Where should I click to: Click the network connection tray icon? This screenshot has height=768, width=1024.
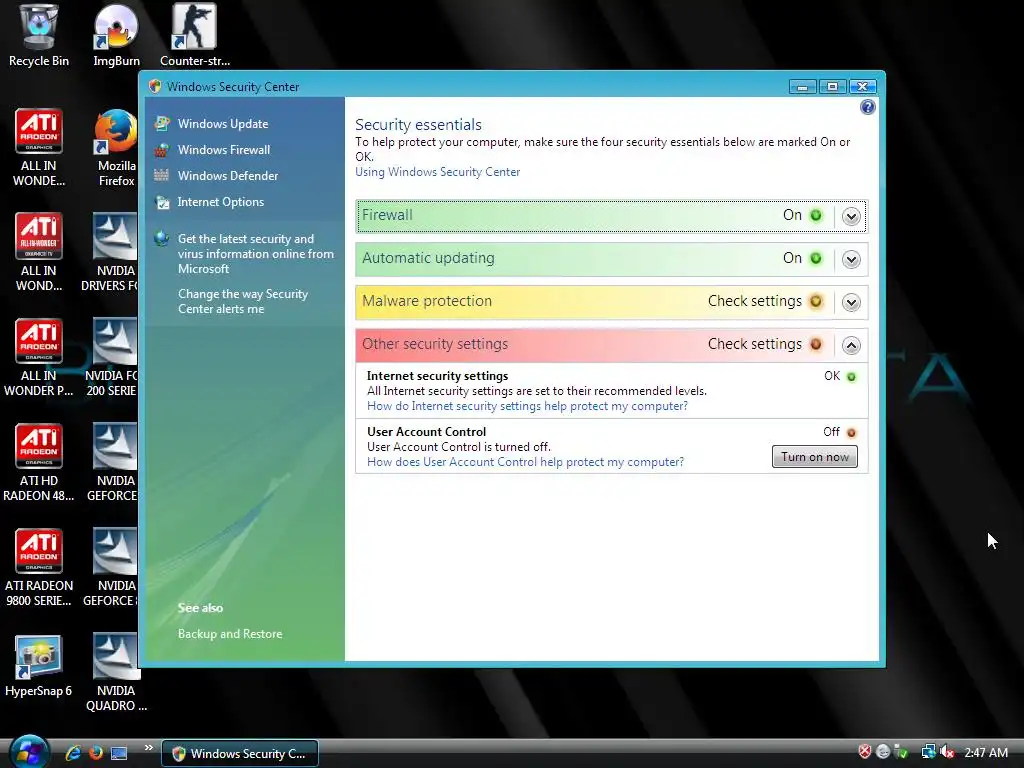[928, 752]
